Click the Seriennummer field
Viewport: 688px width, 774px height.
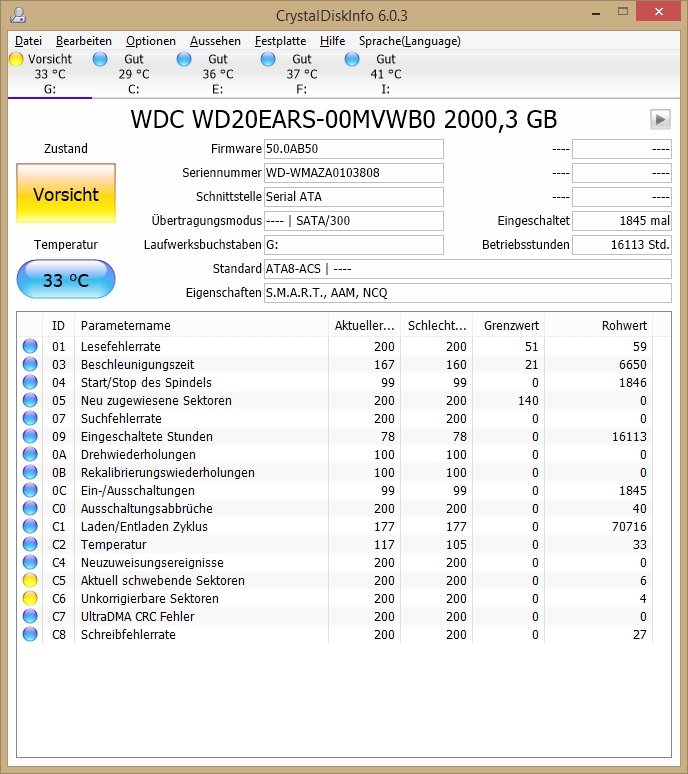click(354, 173)
